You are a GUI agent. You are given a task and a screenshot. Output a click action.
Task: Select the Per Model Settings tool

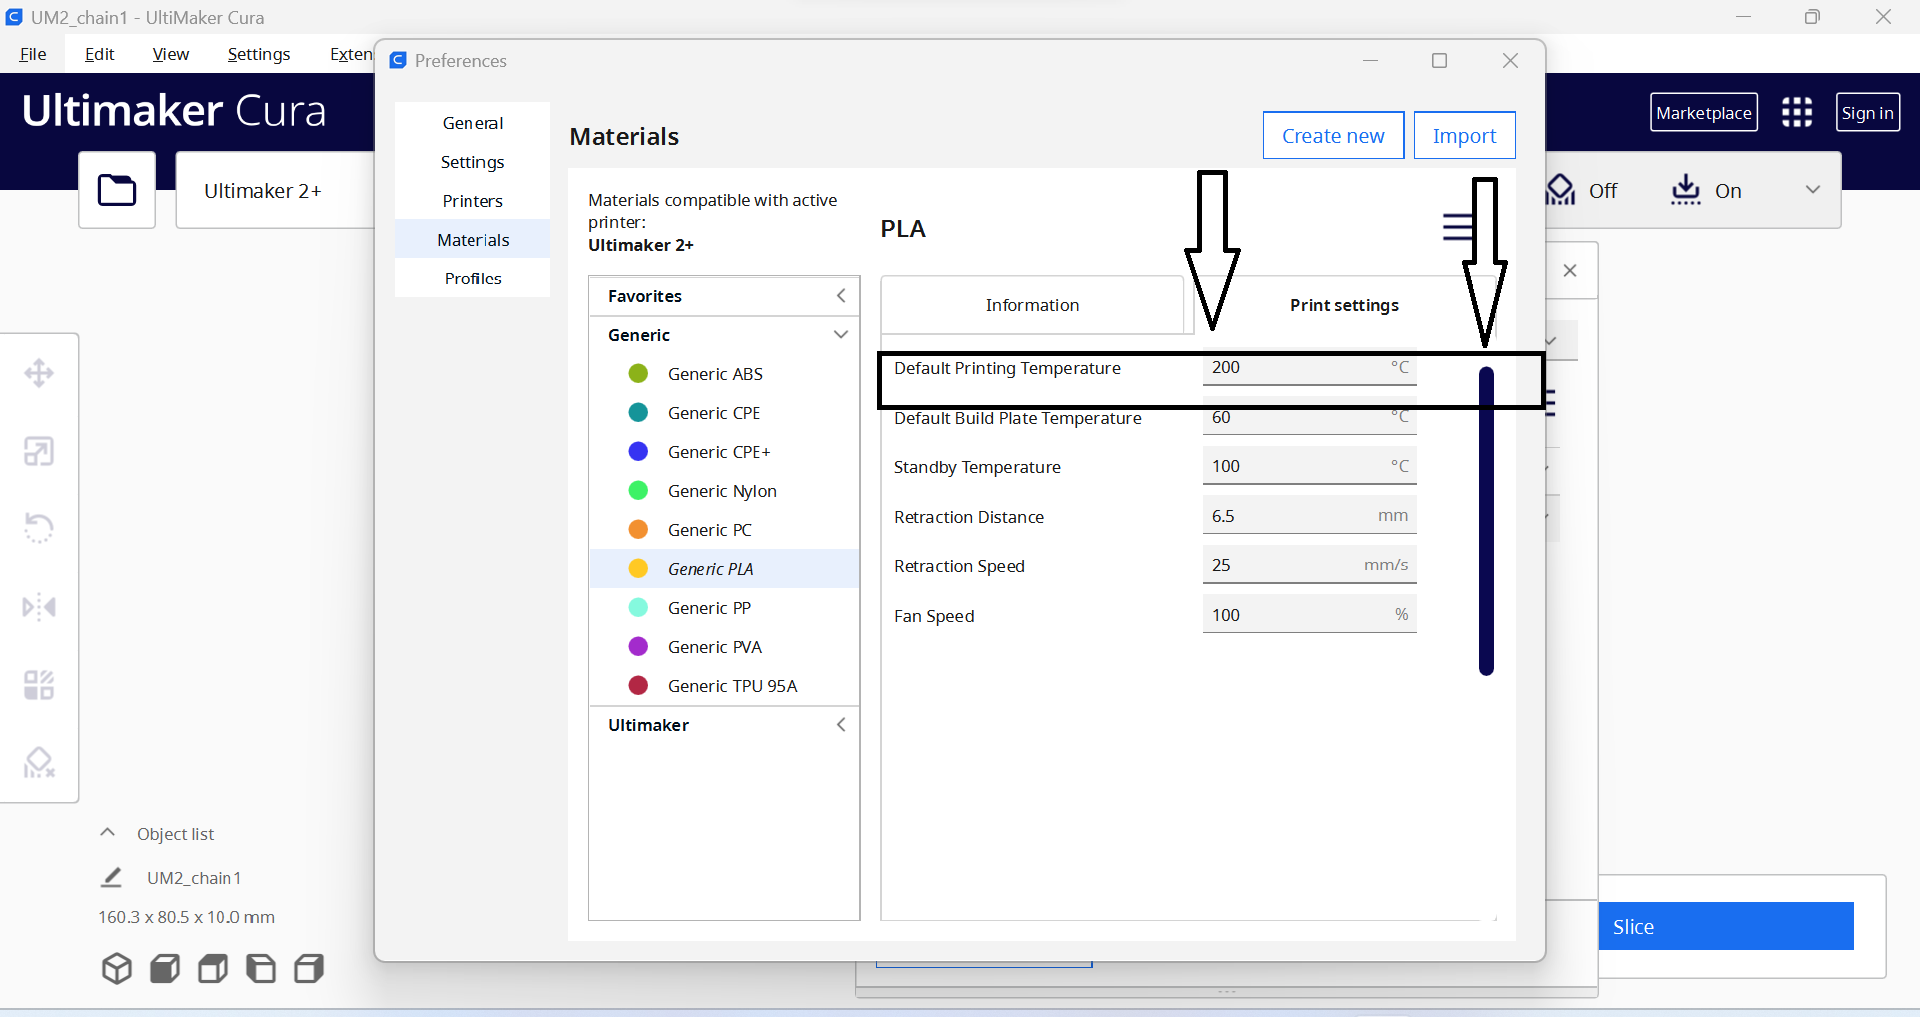tap(39, 685)
